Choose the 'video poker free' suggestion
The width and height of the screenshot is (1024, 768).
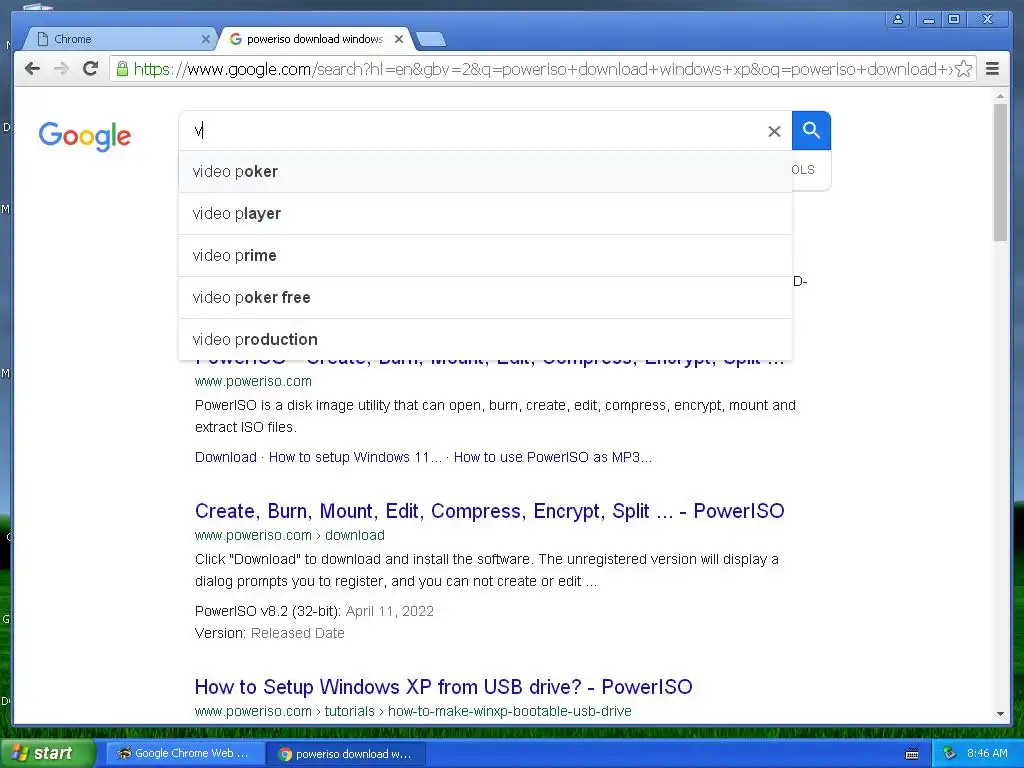(485, 297)
